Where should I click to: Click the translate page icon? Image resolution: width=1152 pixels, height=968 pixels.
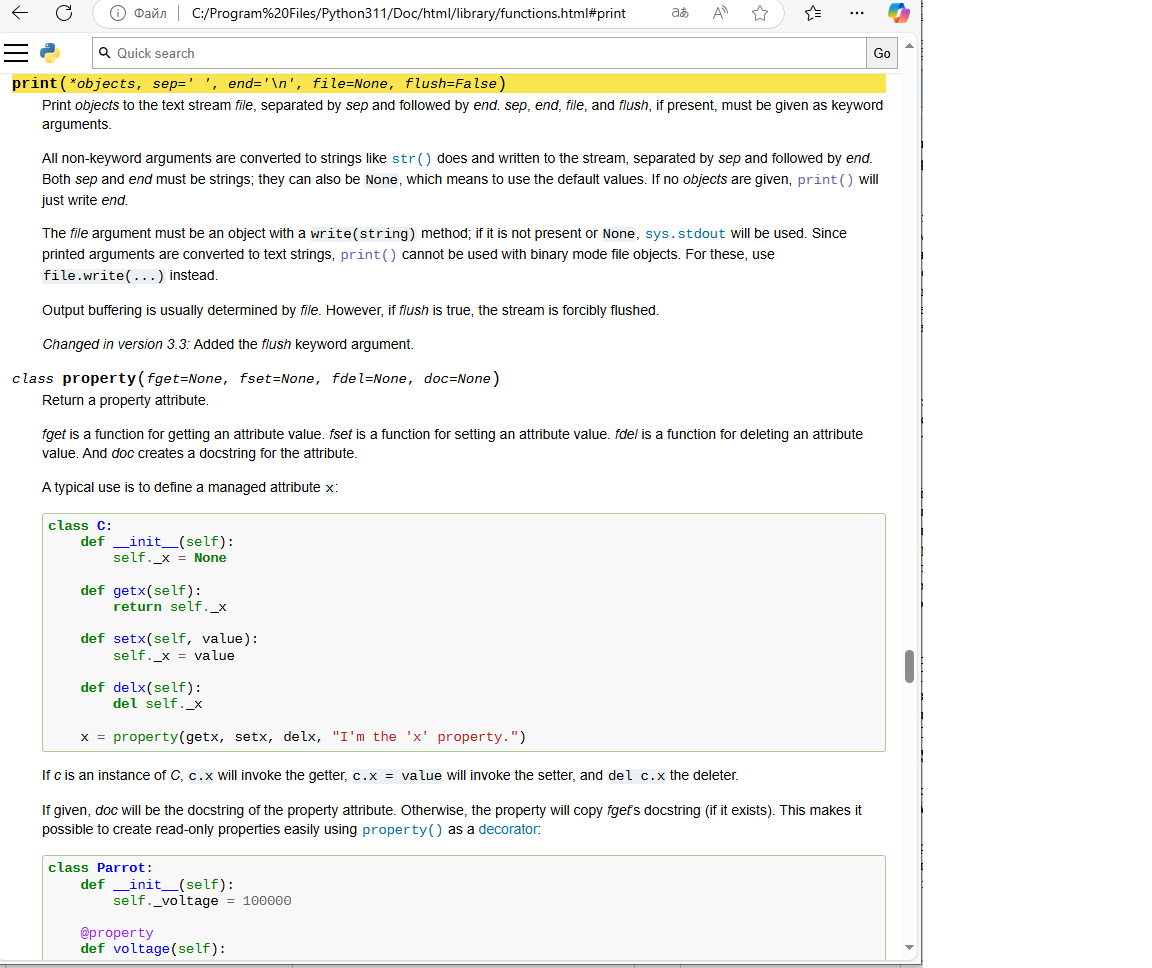680,14
